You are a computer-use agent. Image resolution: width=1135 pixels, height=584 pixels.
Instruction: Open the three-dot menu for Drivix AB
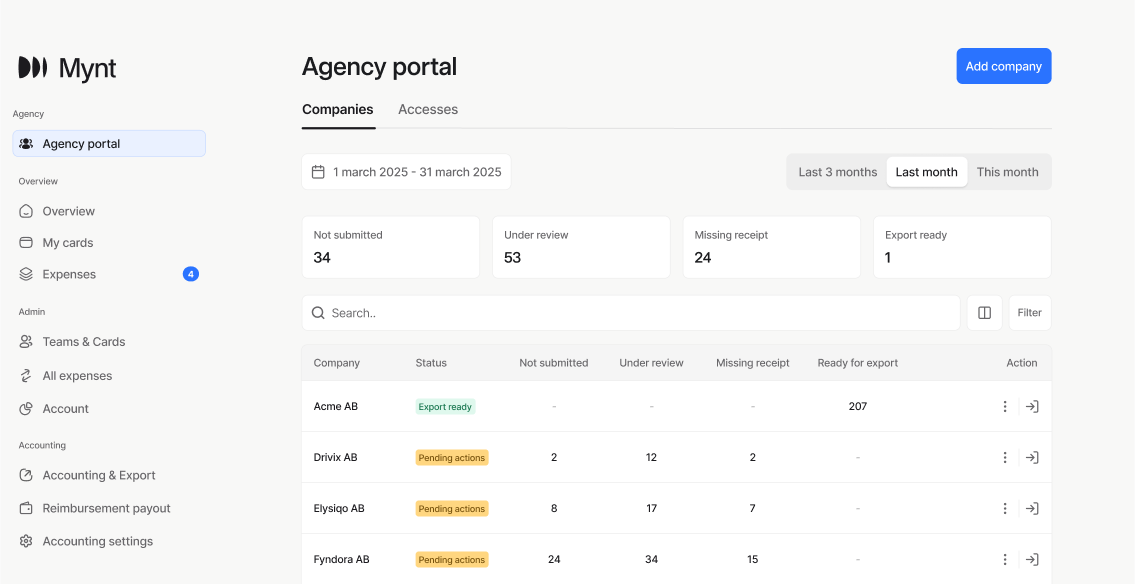(1005, 457)
